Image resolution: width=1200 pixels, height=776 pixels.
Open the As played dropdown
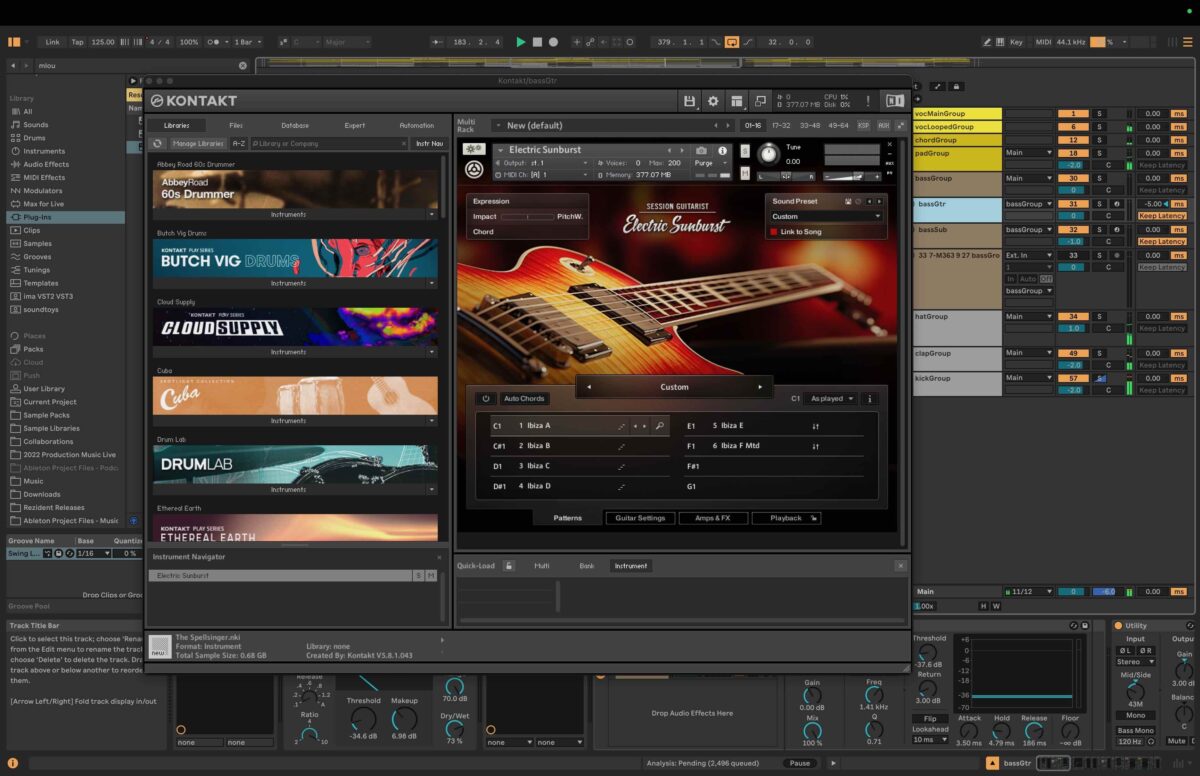click(x=832, y=398)
